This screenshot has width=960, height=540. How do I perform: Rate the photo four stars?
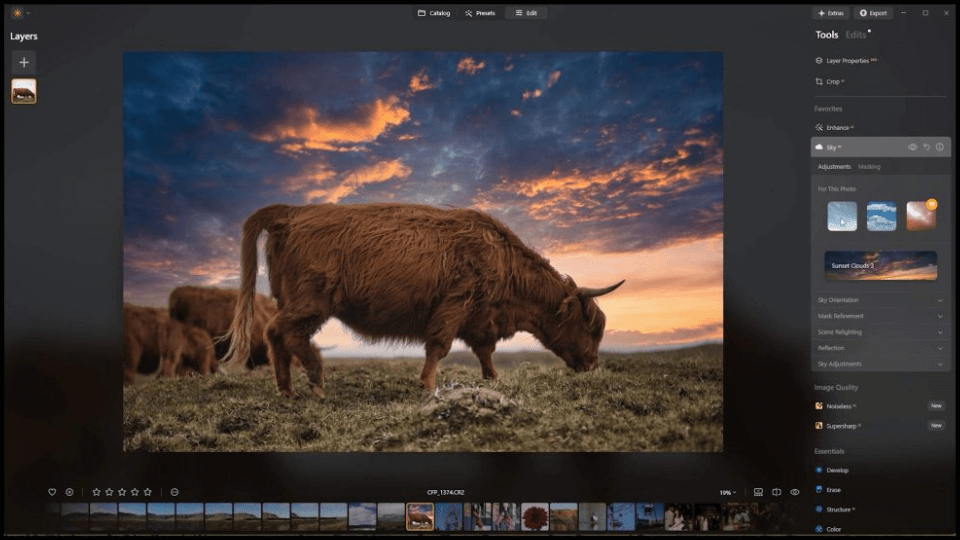[135, 492]
